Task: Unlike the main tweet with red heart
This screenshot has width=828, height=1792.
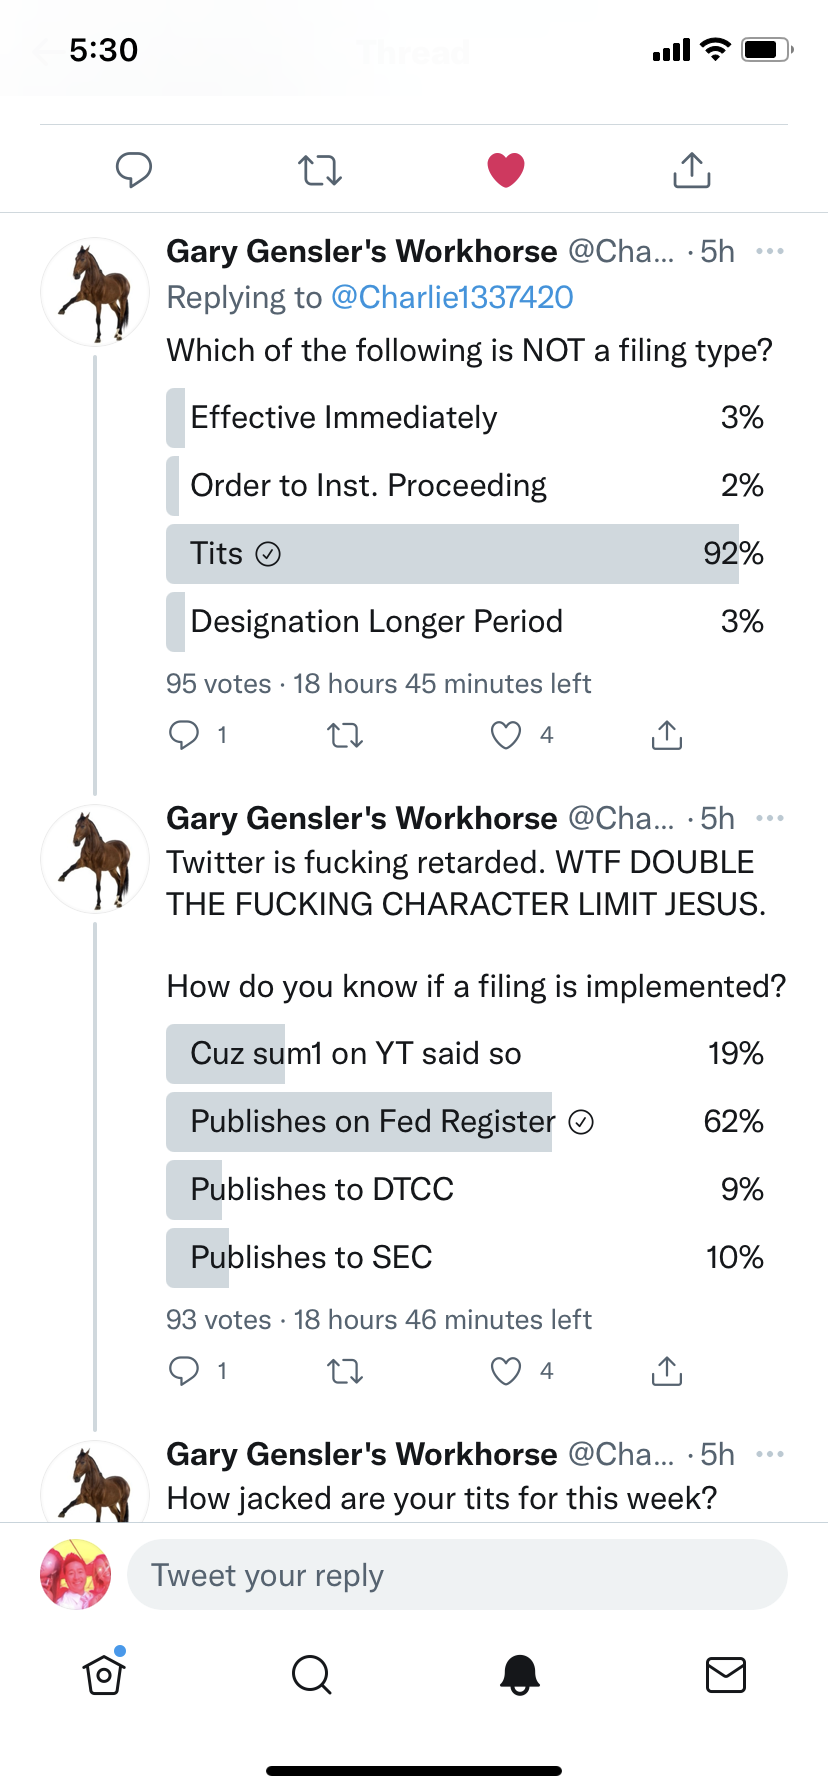Action: [x=506, y=170]
